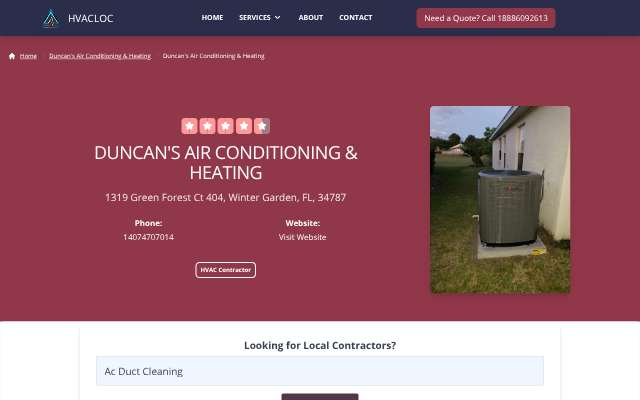Click the Looking for Local Contractors heading
Screen dimensions: 640x400
(320, 345)
